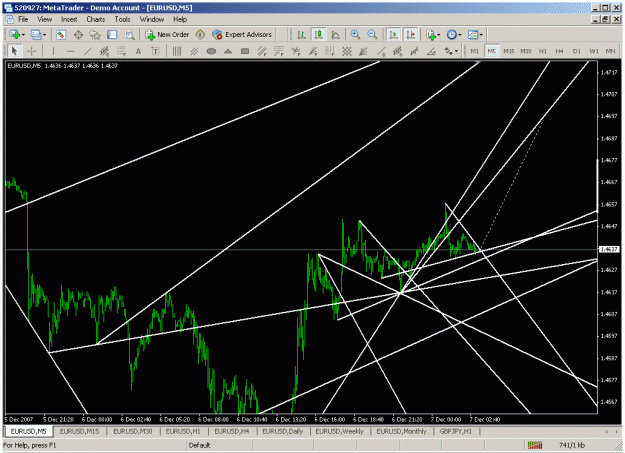Viewport: 625px width, 453px height.
Task: Choose the text 'A' tool
Action: click(x=138, y=51)
